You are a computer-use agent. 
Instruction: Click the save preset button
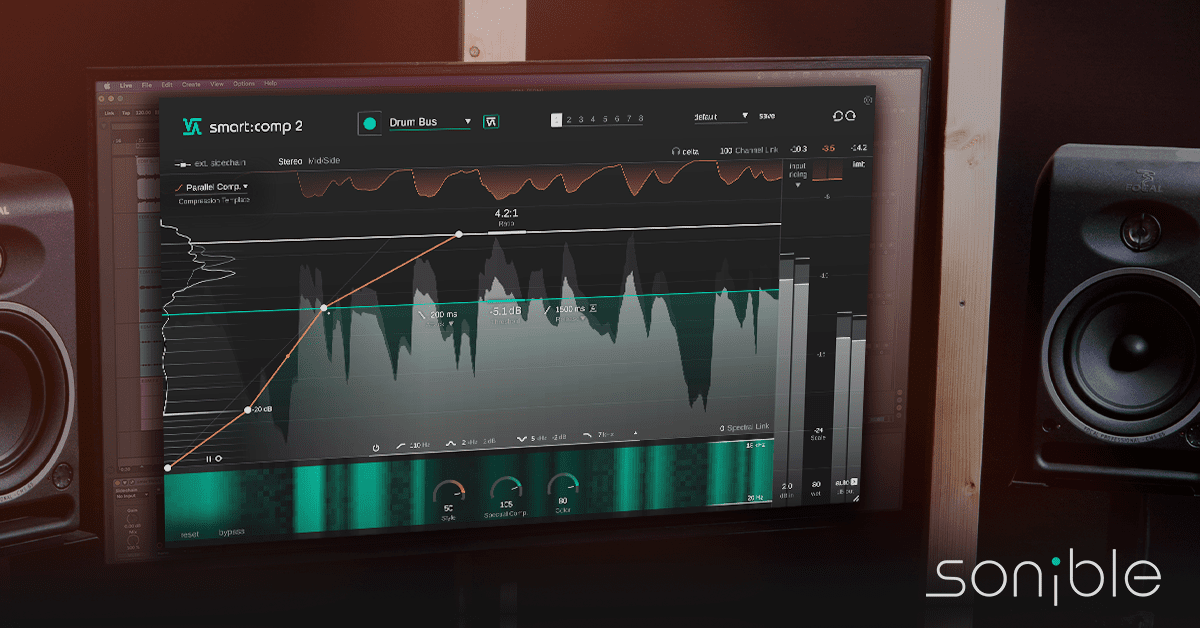(767, 116)
